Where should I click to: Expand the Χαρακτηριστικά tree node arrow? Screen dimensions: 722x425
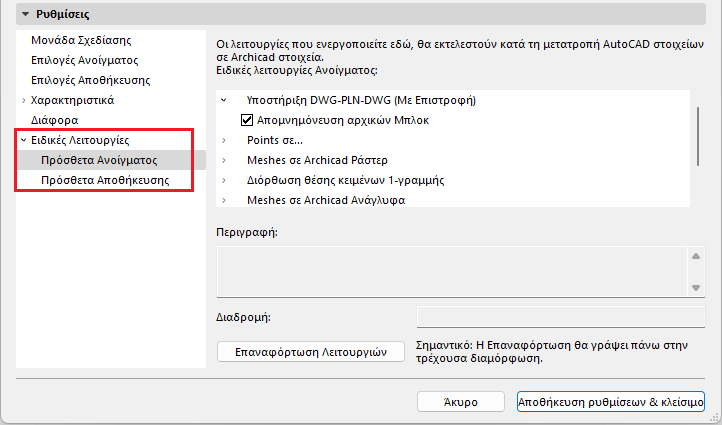[x=23, y=100]
